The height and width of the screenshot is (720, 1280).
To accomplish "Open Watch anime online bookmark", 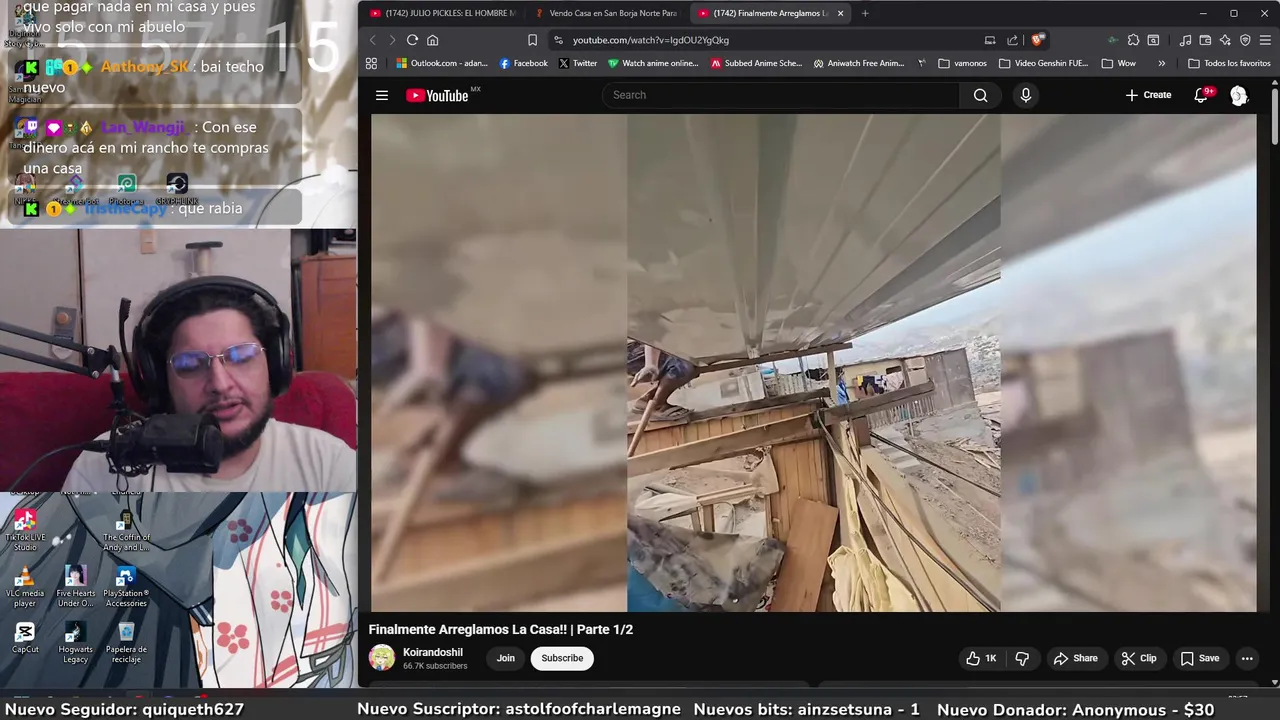I will click(x=653, y=63).
